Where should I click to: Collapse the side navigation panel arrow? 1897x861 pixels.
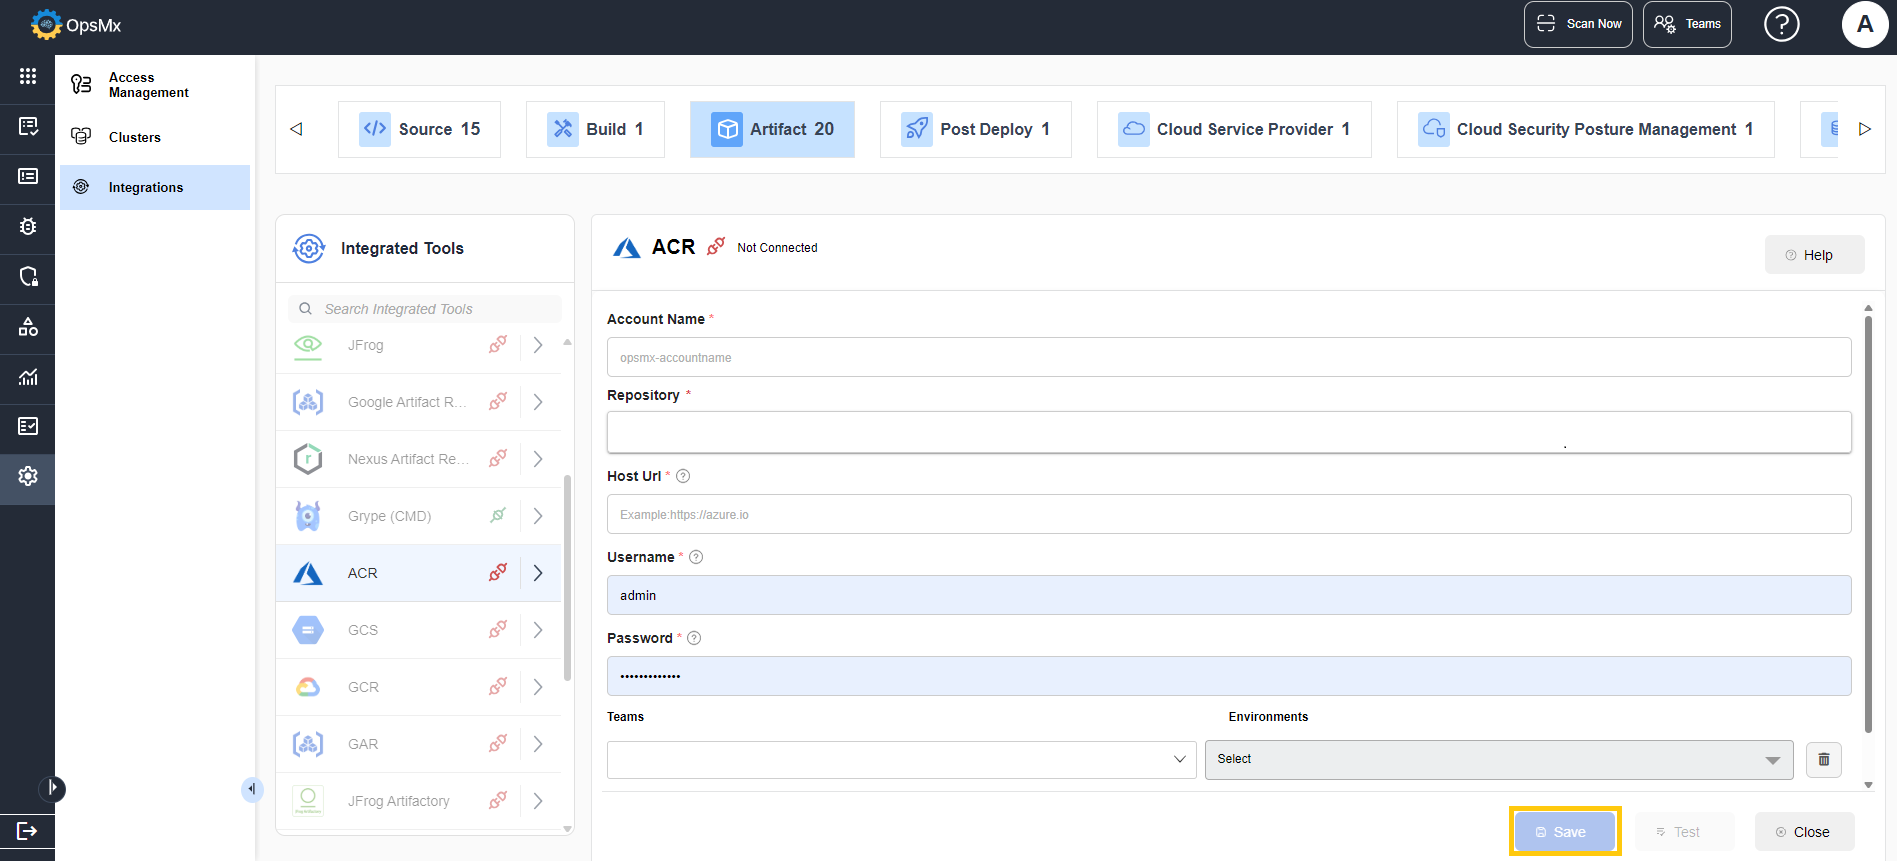point(251,789)
